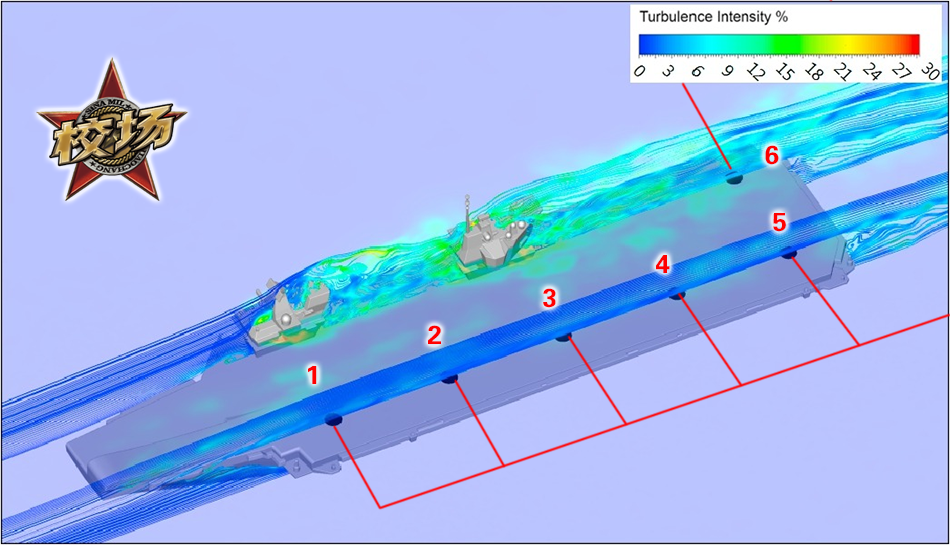Click the 0 tick label on the legend

(x=640, y=70)
